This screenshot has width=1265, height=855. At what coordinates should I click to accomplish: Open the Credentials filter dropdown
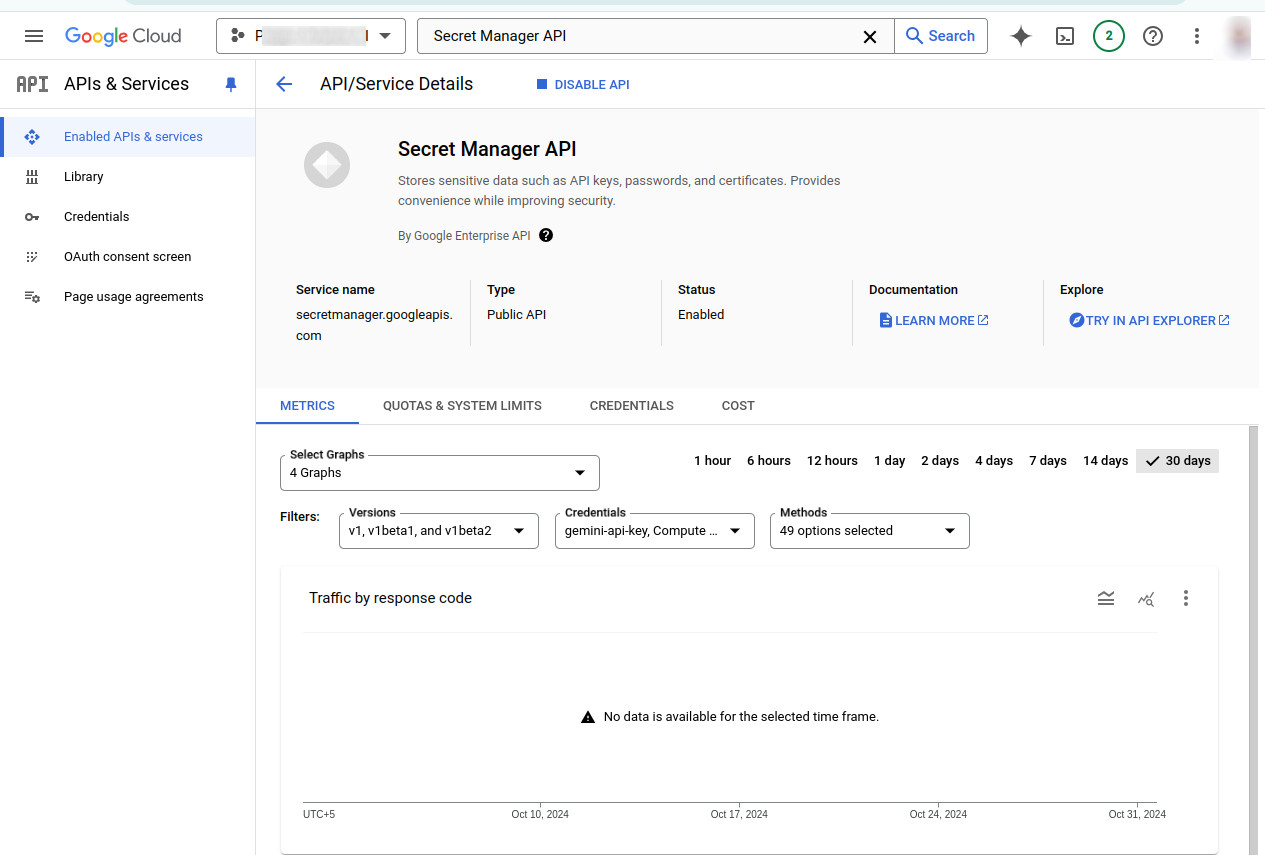[x=655, y=531]
